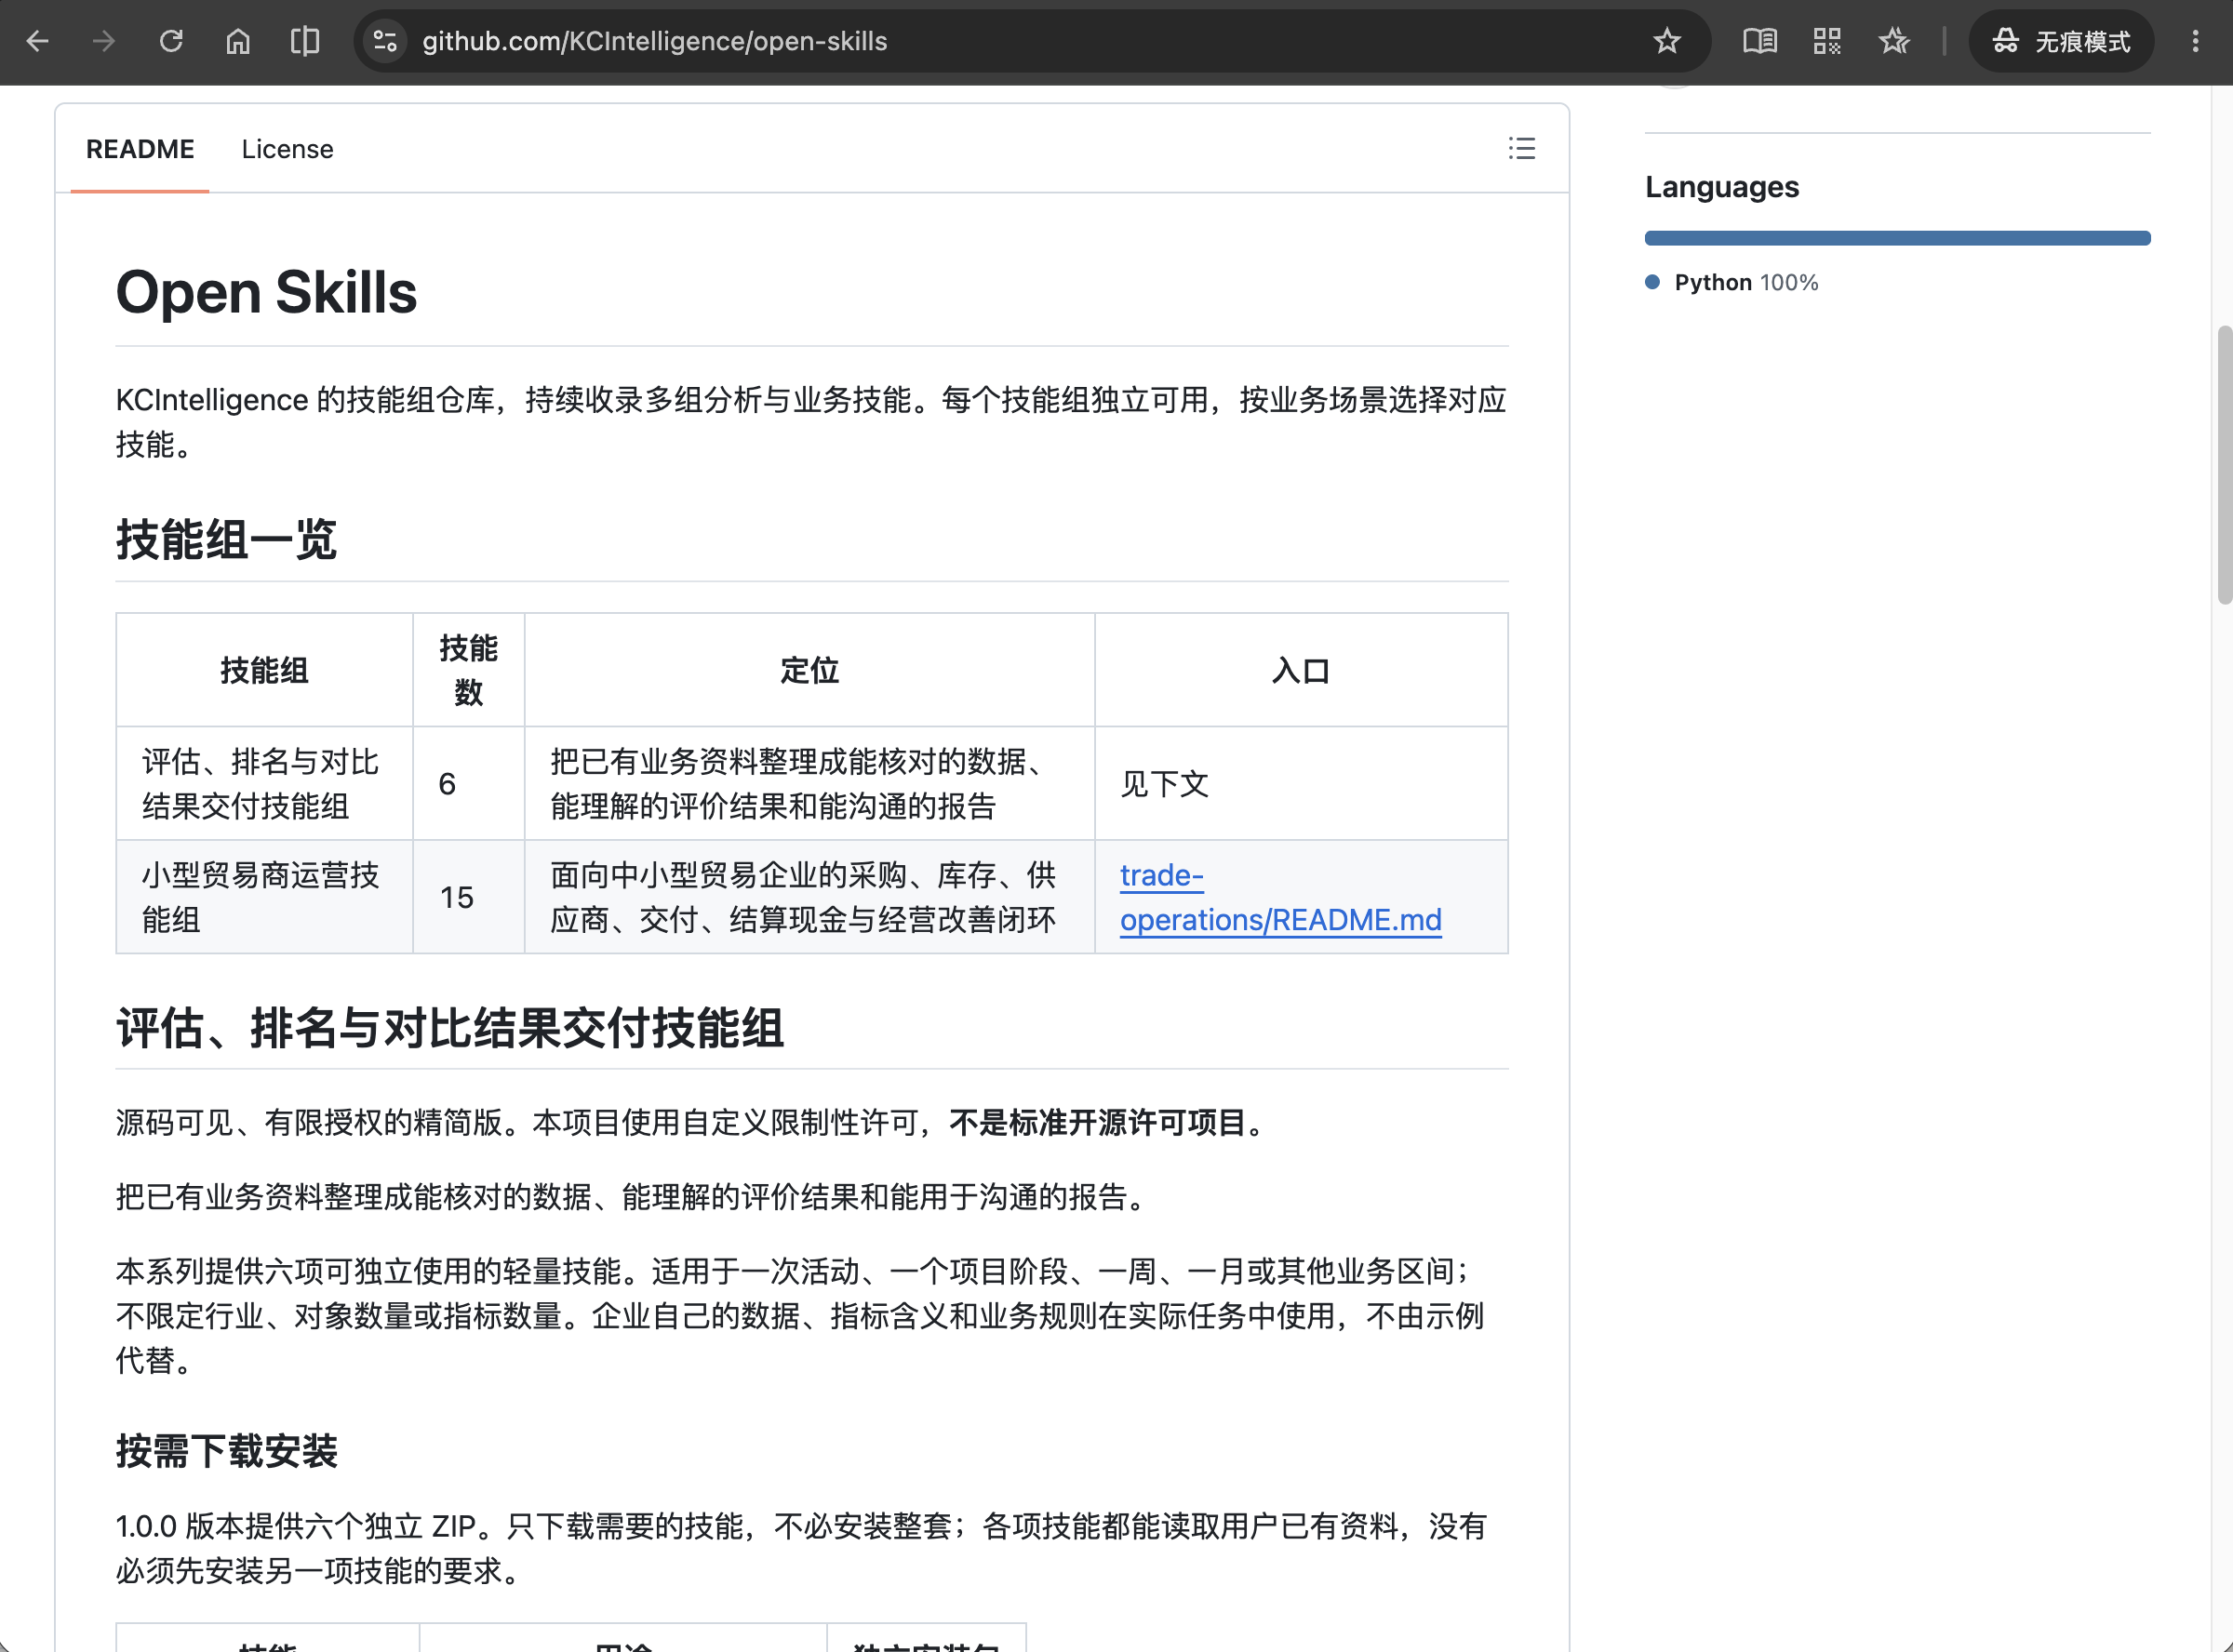Open the trade-operations/README.md link

click(1280, 897)
